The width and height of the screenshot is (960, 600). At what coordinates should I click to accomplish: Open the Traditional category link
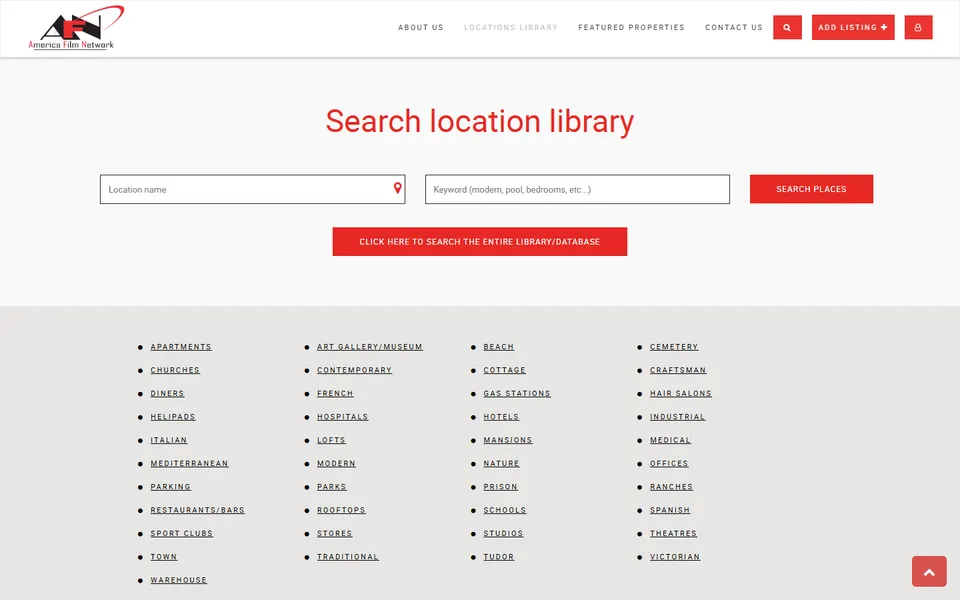(x=348, y=557)
